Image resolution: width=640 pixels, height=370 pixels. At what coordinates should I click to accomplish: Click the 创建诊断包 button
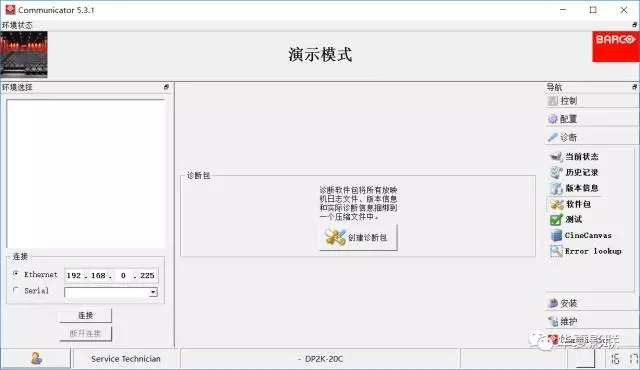358,237
